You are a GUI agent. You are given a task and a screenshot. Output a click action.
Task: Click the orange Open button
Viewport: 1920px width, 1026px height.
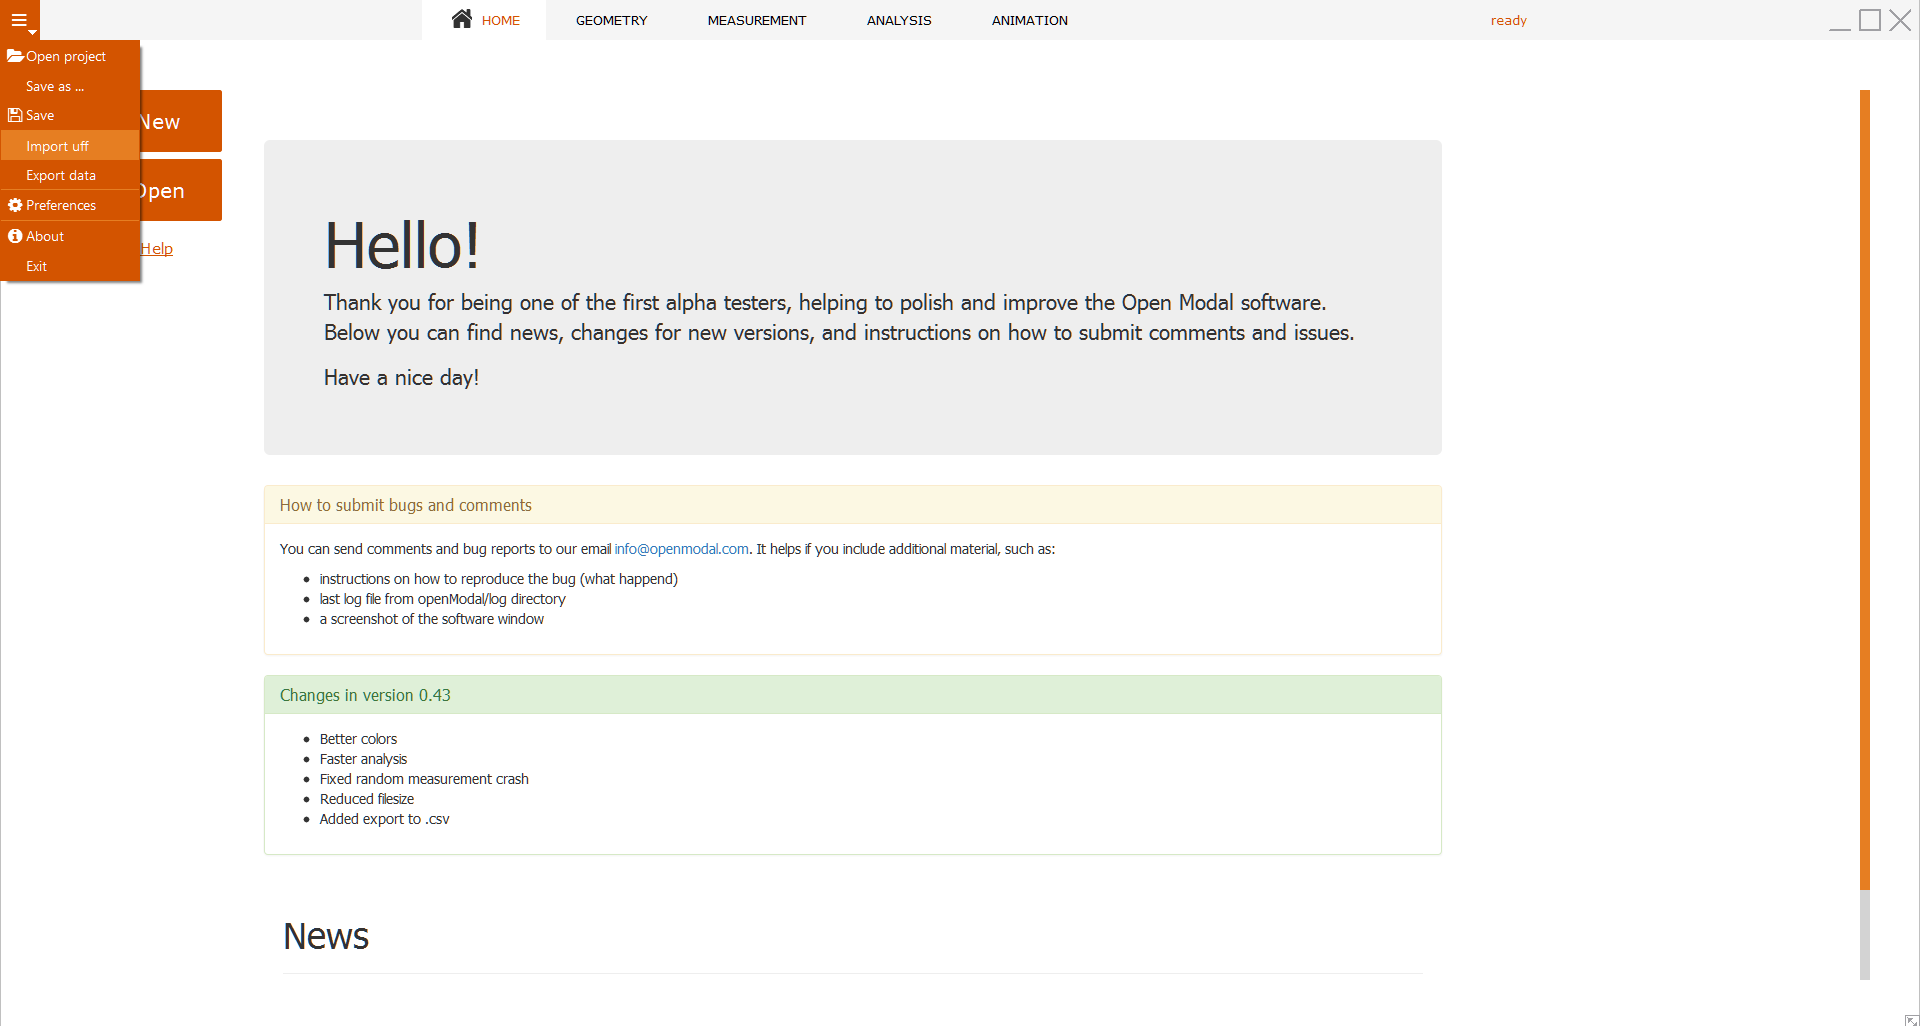tap(181, 190)
